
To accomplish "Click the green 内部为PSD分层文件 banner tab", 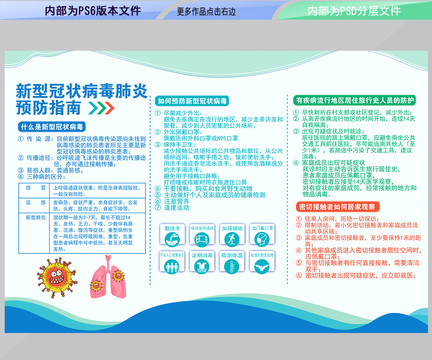I will coord(353,11).
